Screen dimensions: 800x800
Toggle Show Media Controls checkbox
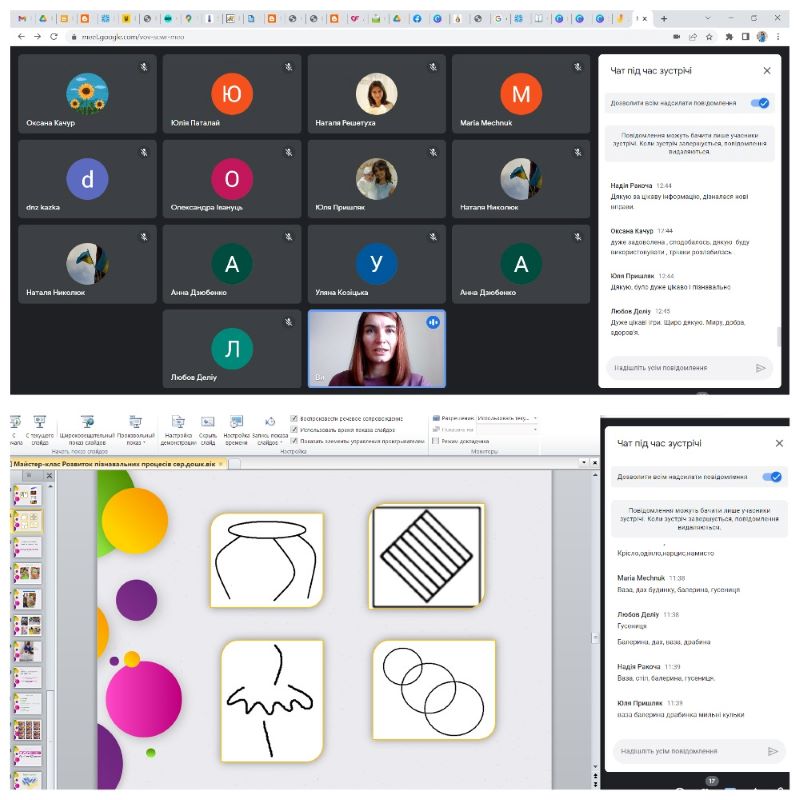pyautogui.click(x=294, y=441)
